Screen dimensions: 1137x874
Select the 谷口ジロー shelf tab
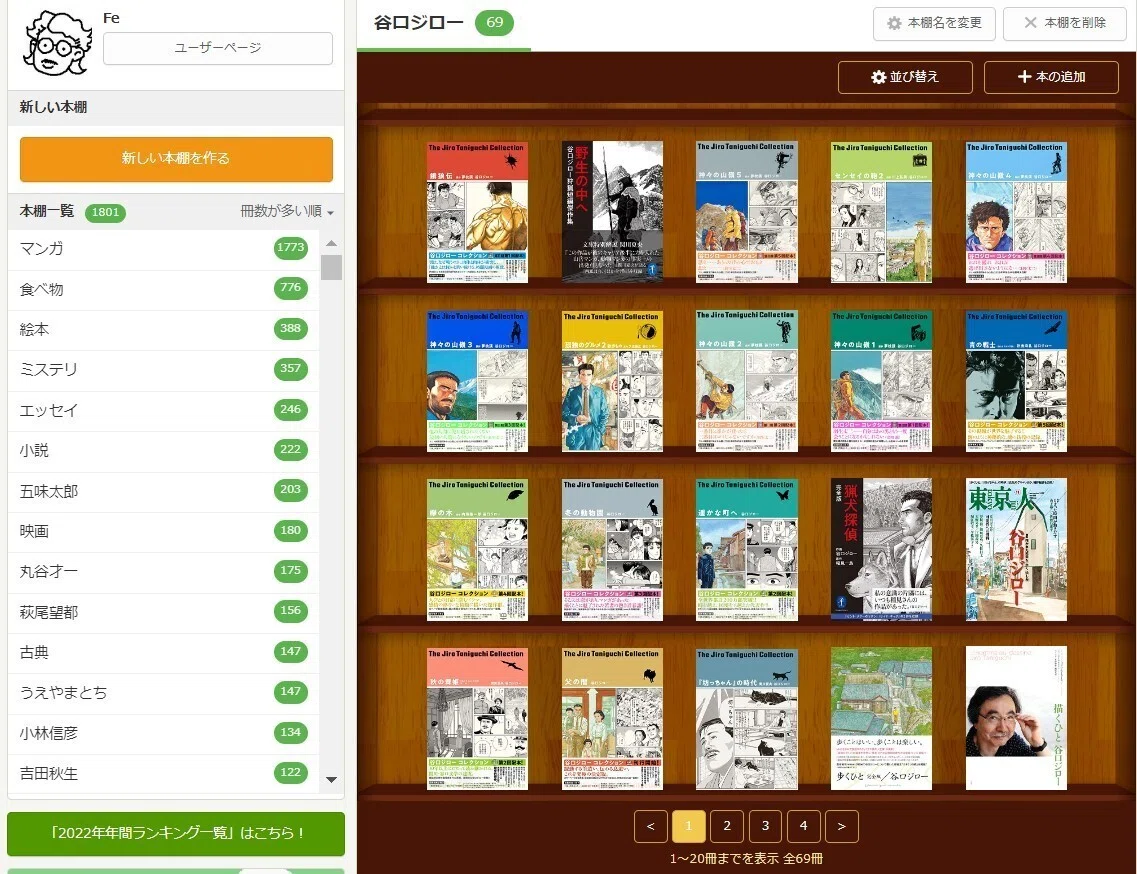point(444,23)
